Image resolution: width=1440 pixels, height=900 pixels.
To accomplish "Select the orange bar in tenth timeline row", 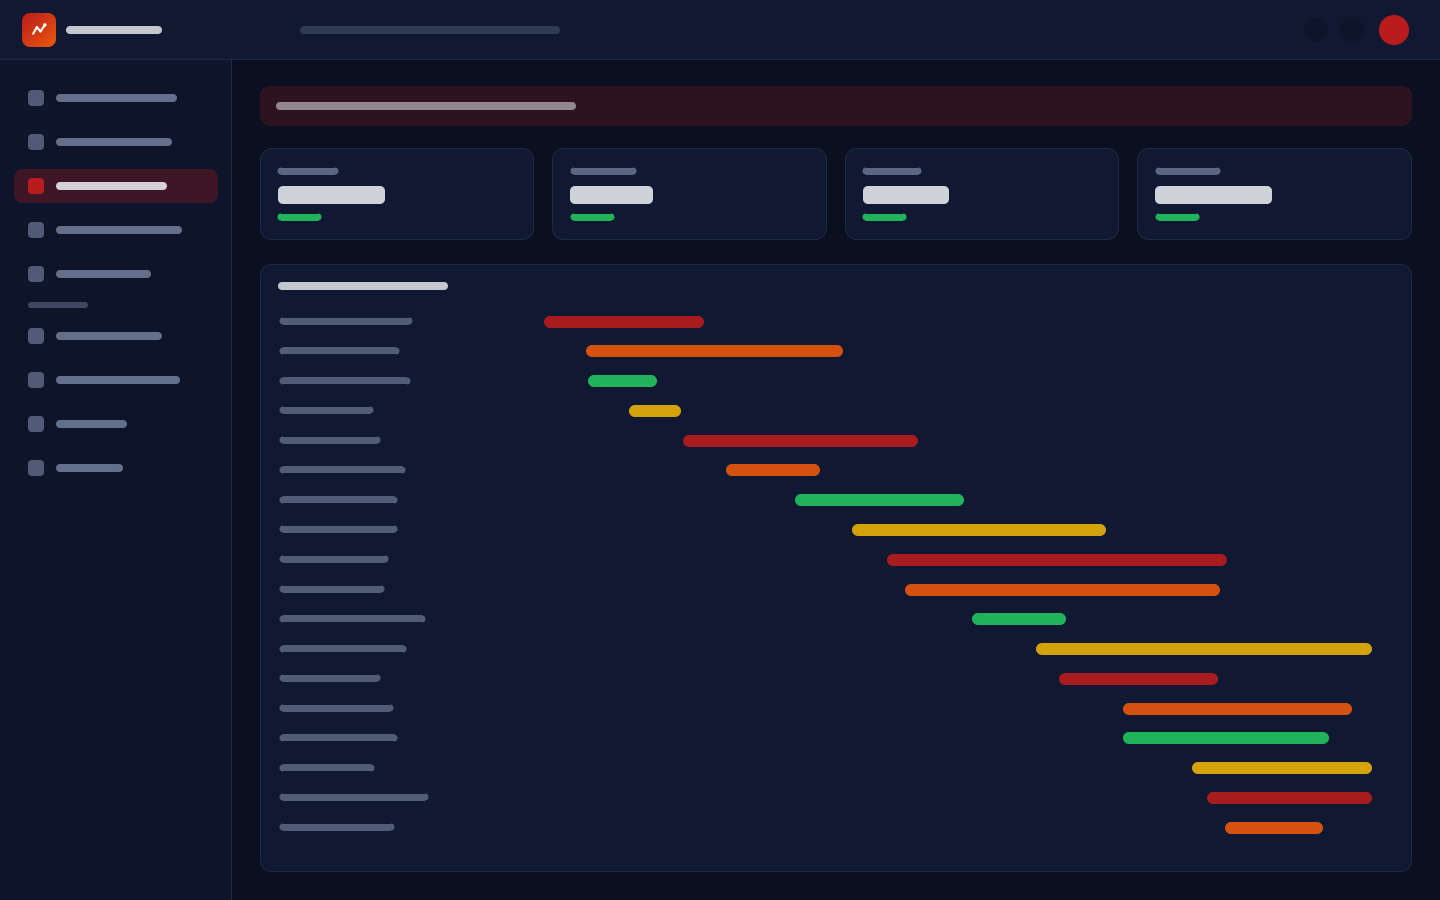I will (1062, 590).
